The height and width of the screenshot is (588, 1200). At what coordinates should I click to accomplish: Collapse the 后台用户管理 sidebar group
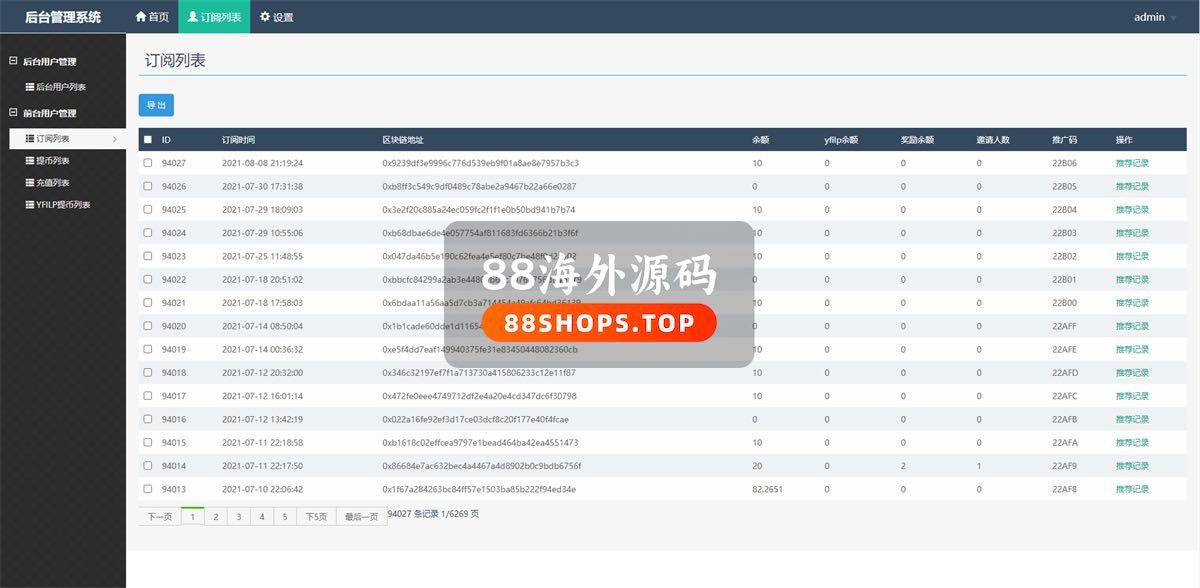click(13, 61)
